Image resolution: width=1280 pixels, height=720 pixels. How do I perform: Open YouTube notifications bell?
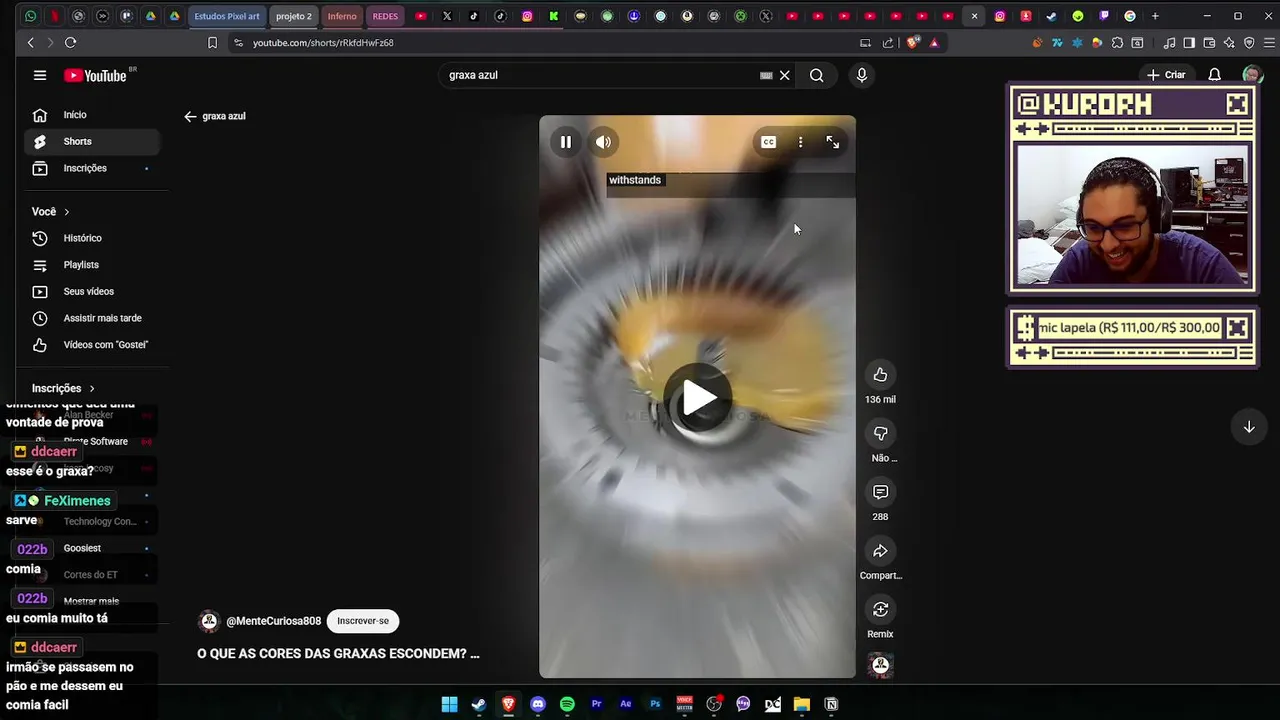pyautogui.click(x=1214, y=75)
